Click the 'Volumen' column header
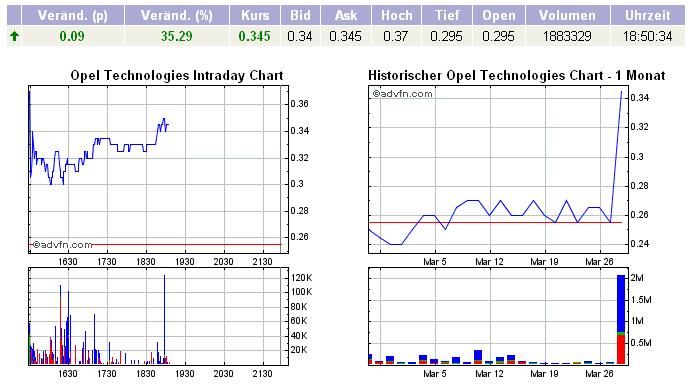This screenshot has width=688, height=385. pos(568,15)
